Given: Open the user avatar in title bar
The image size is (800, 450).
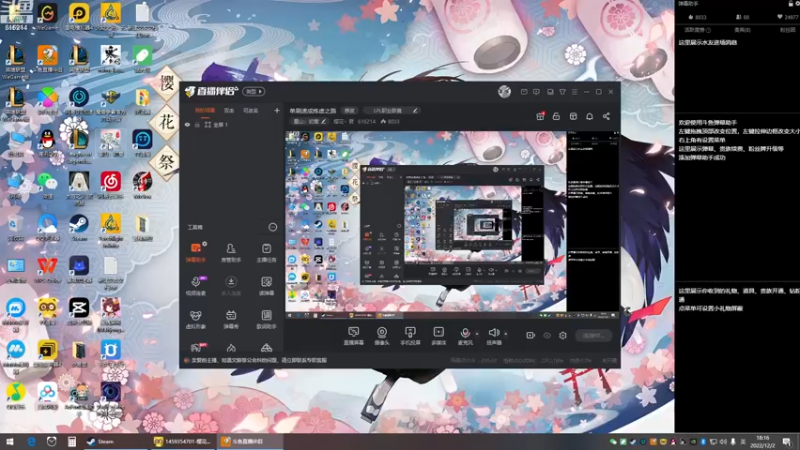Looking at the screenshot, I should click(x=505, y=92).
